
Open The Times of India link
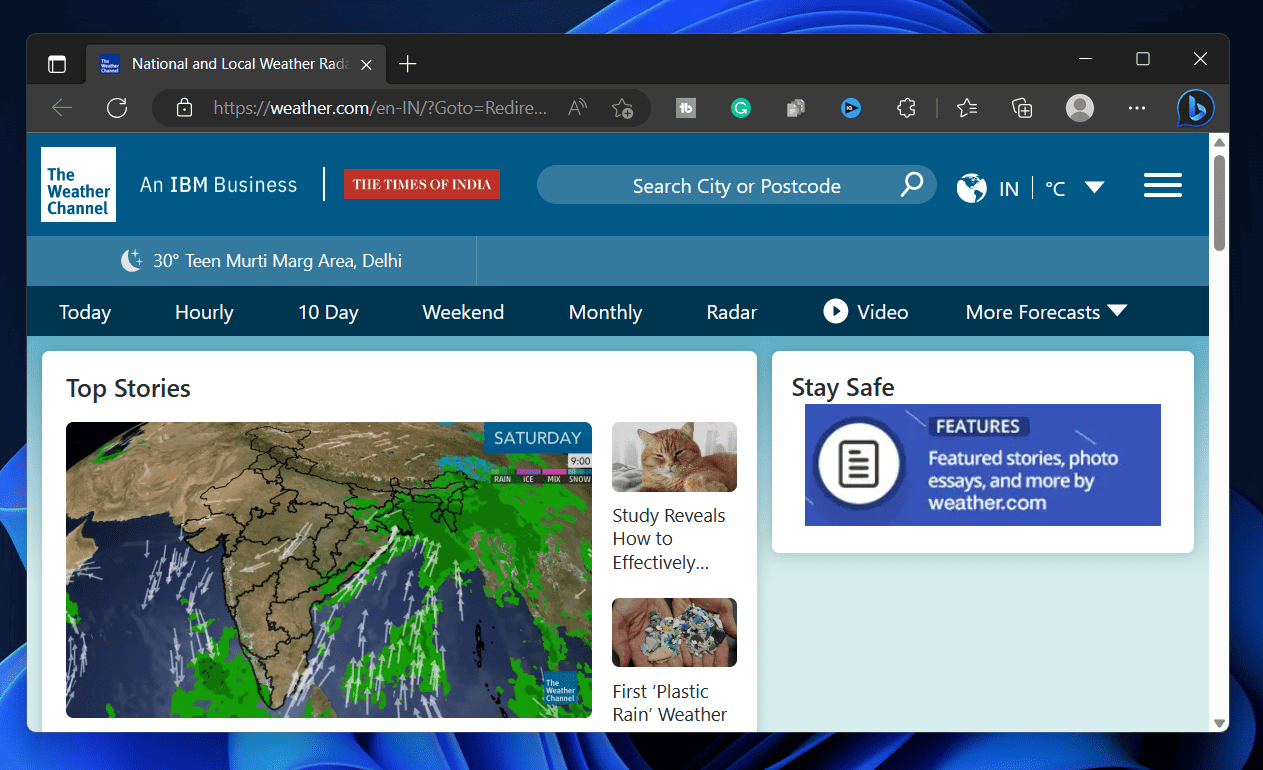pos(421,184)
